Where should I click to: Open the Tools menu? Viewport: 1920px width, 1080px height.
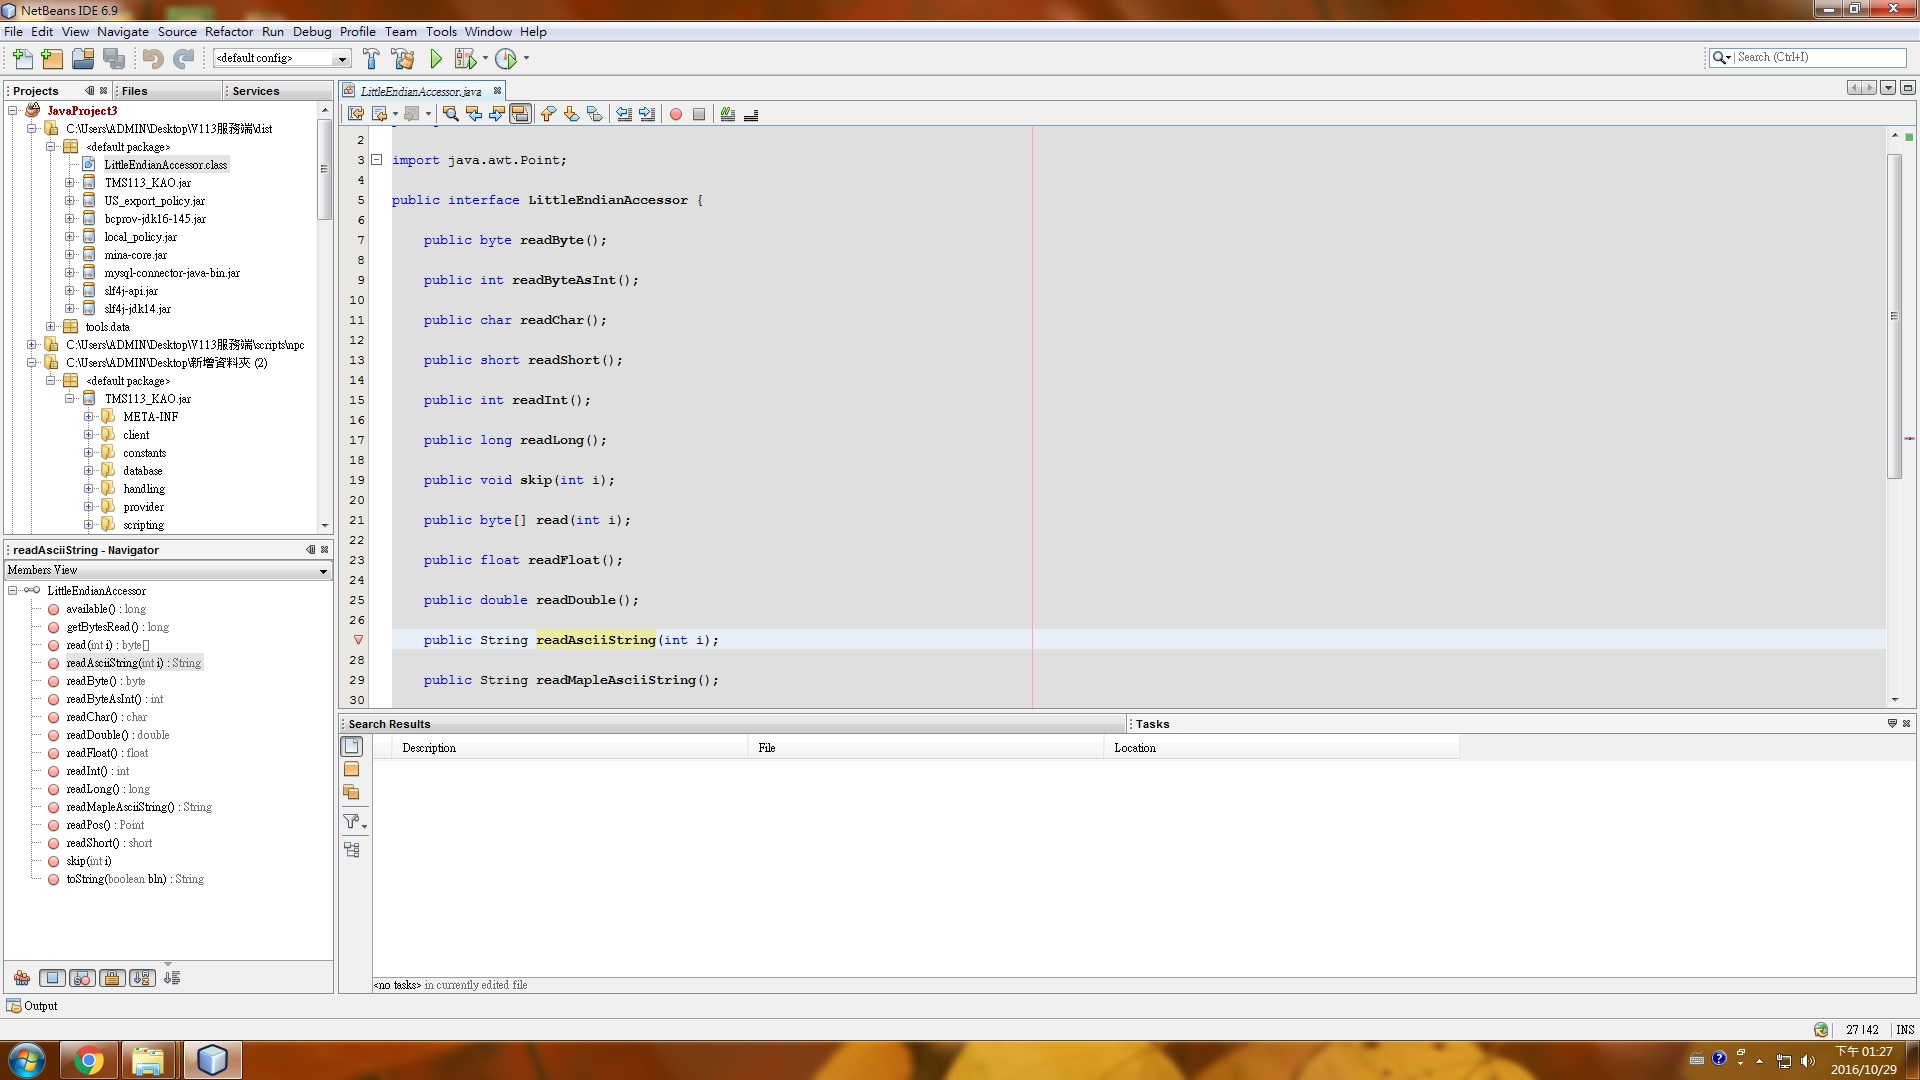[x=441, y=32]
